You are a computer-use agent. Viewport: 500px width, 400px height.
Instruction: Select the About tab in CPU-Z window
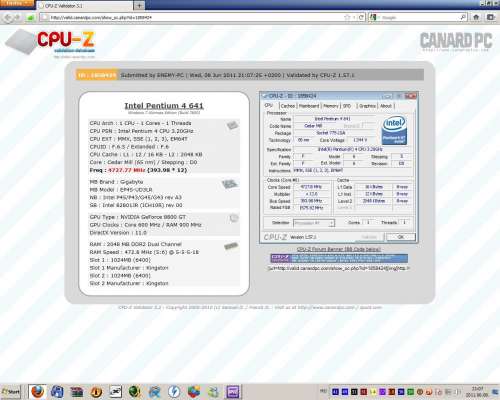coord(386,106)
